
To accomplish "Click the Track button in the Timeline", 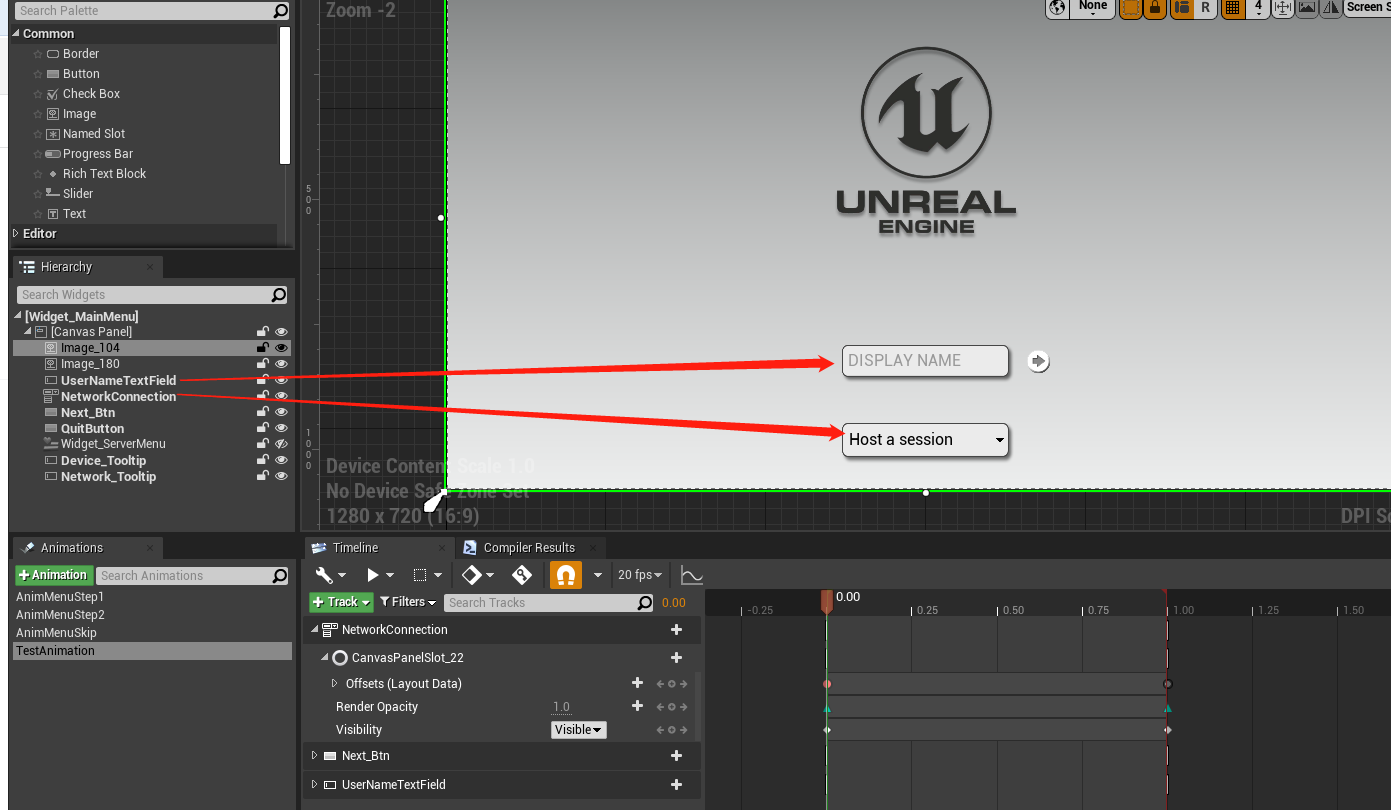I will tap(339, 601).
